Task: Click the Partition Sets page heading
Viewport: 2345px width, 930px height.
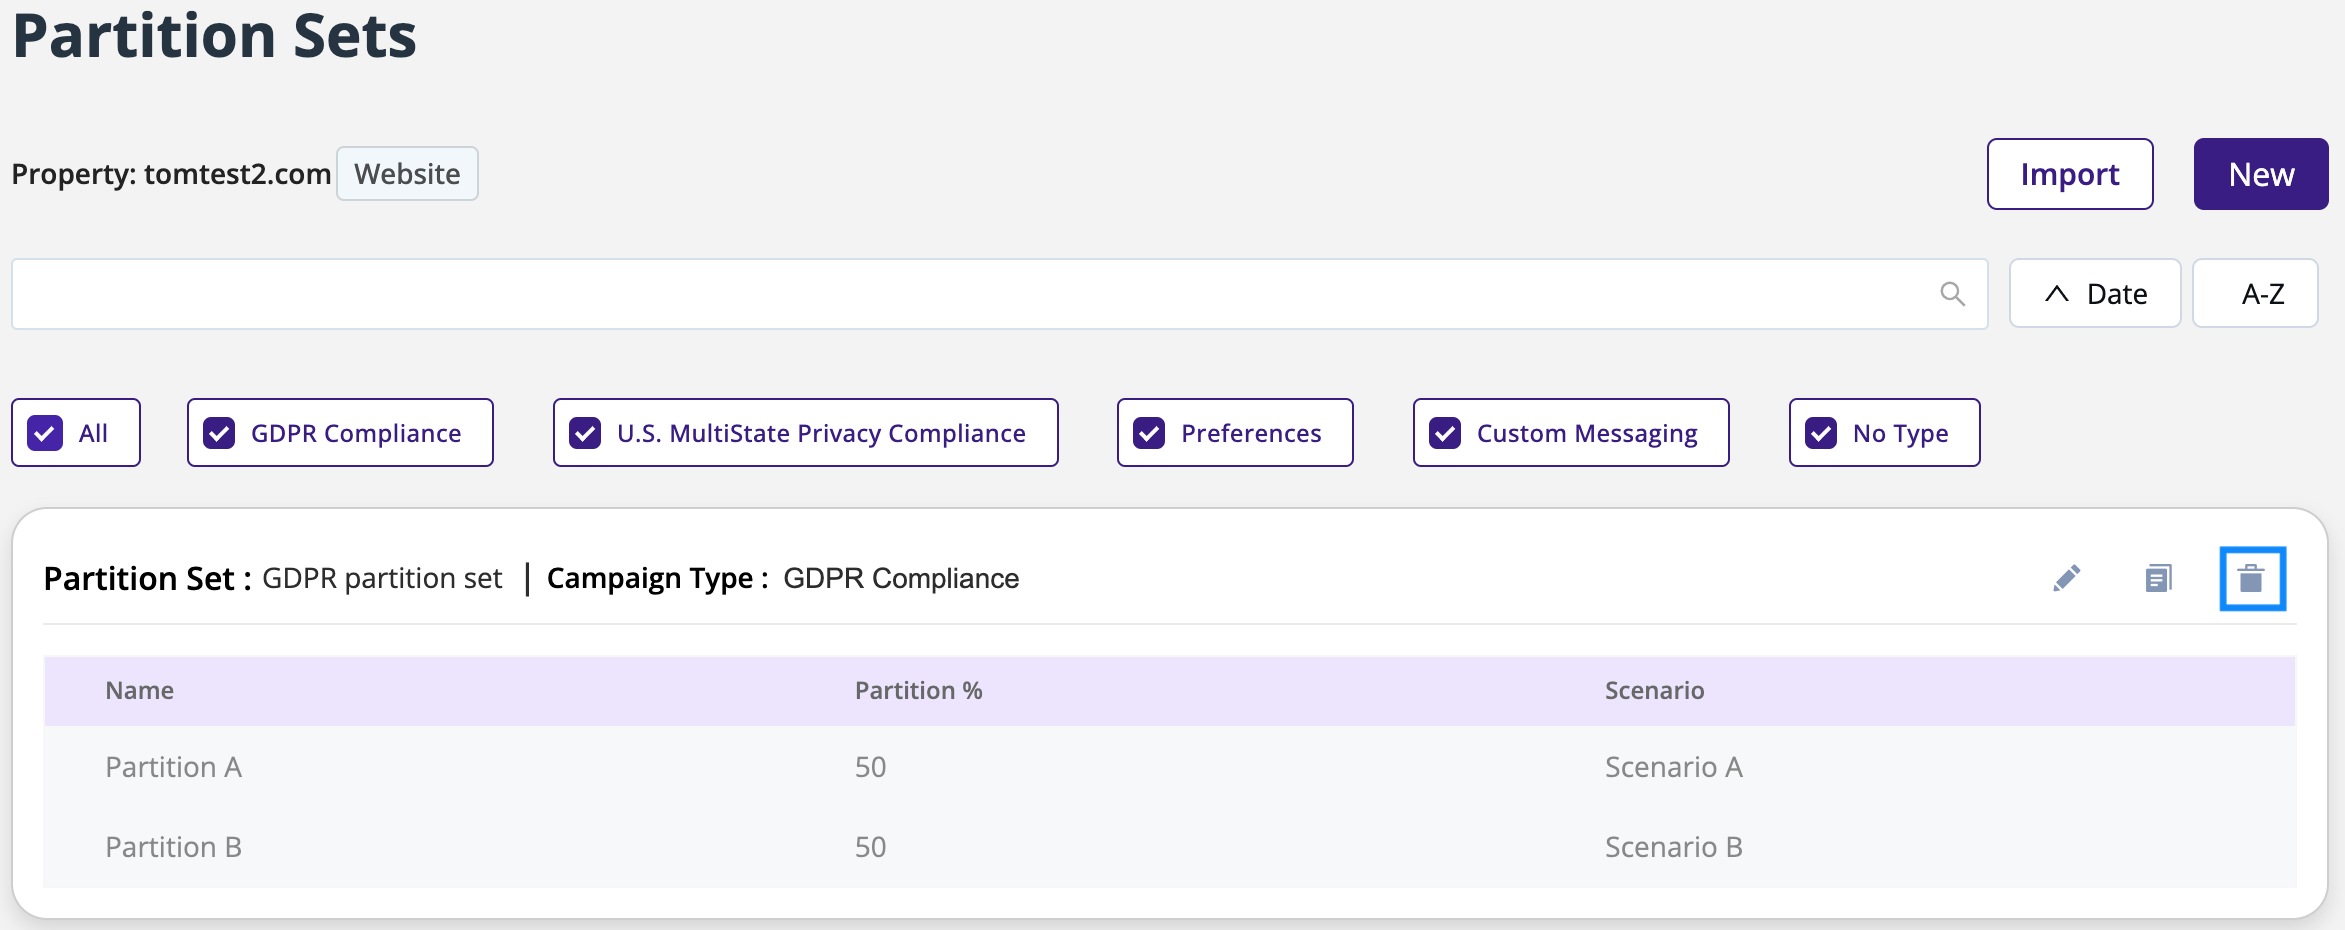Action: click(214, 36)
